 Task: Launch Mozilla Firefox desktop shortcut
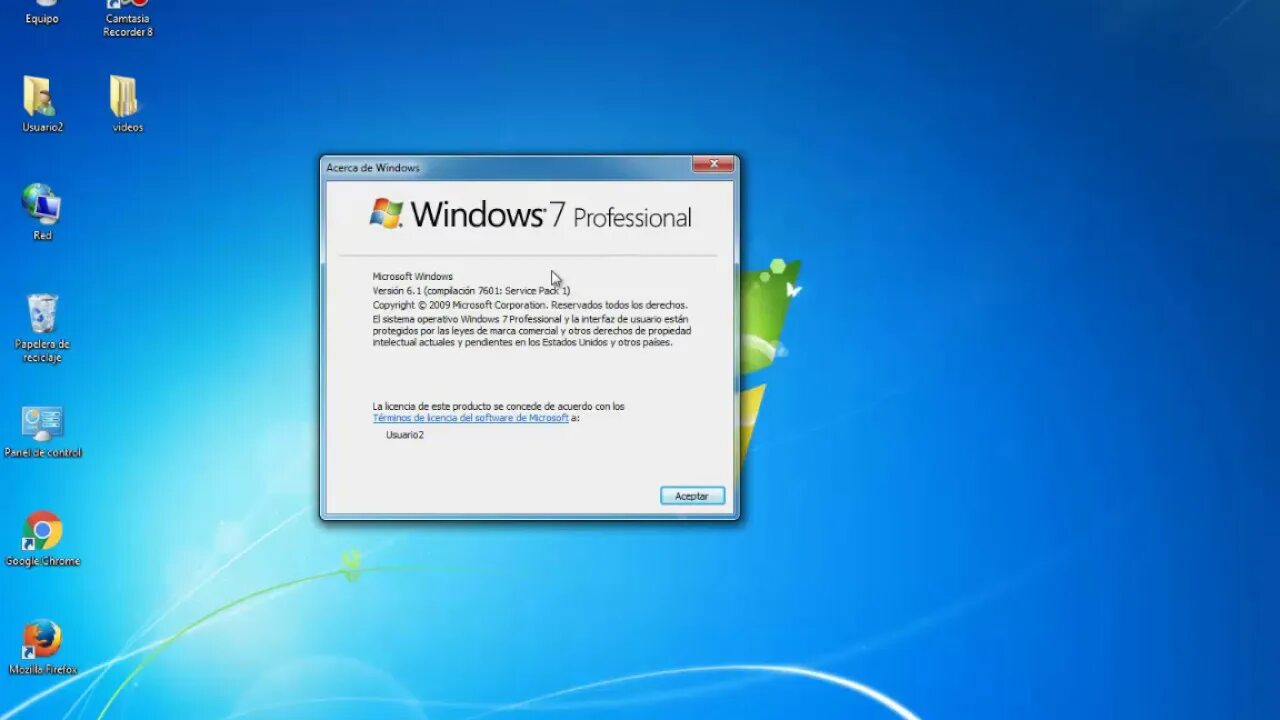42,648
